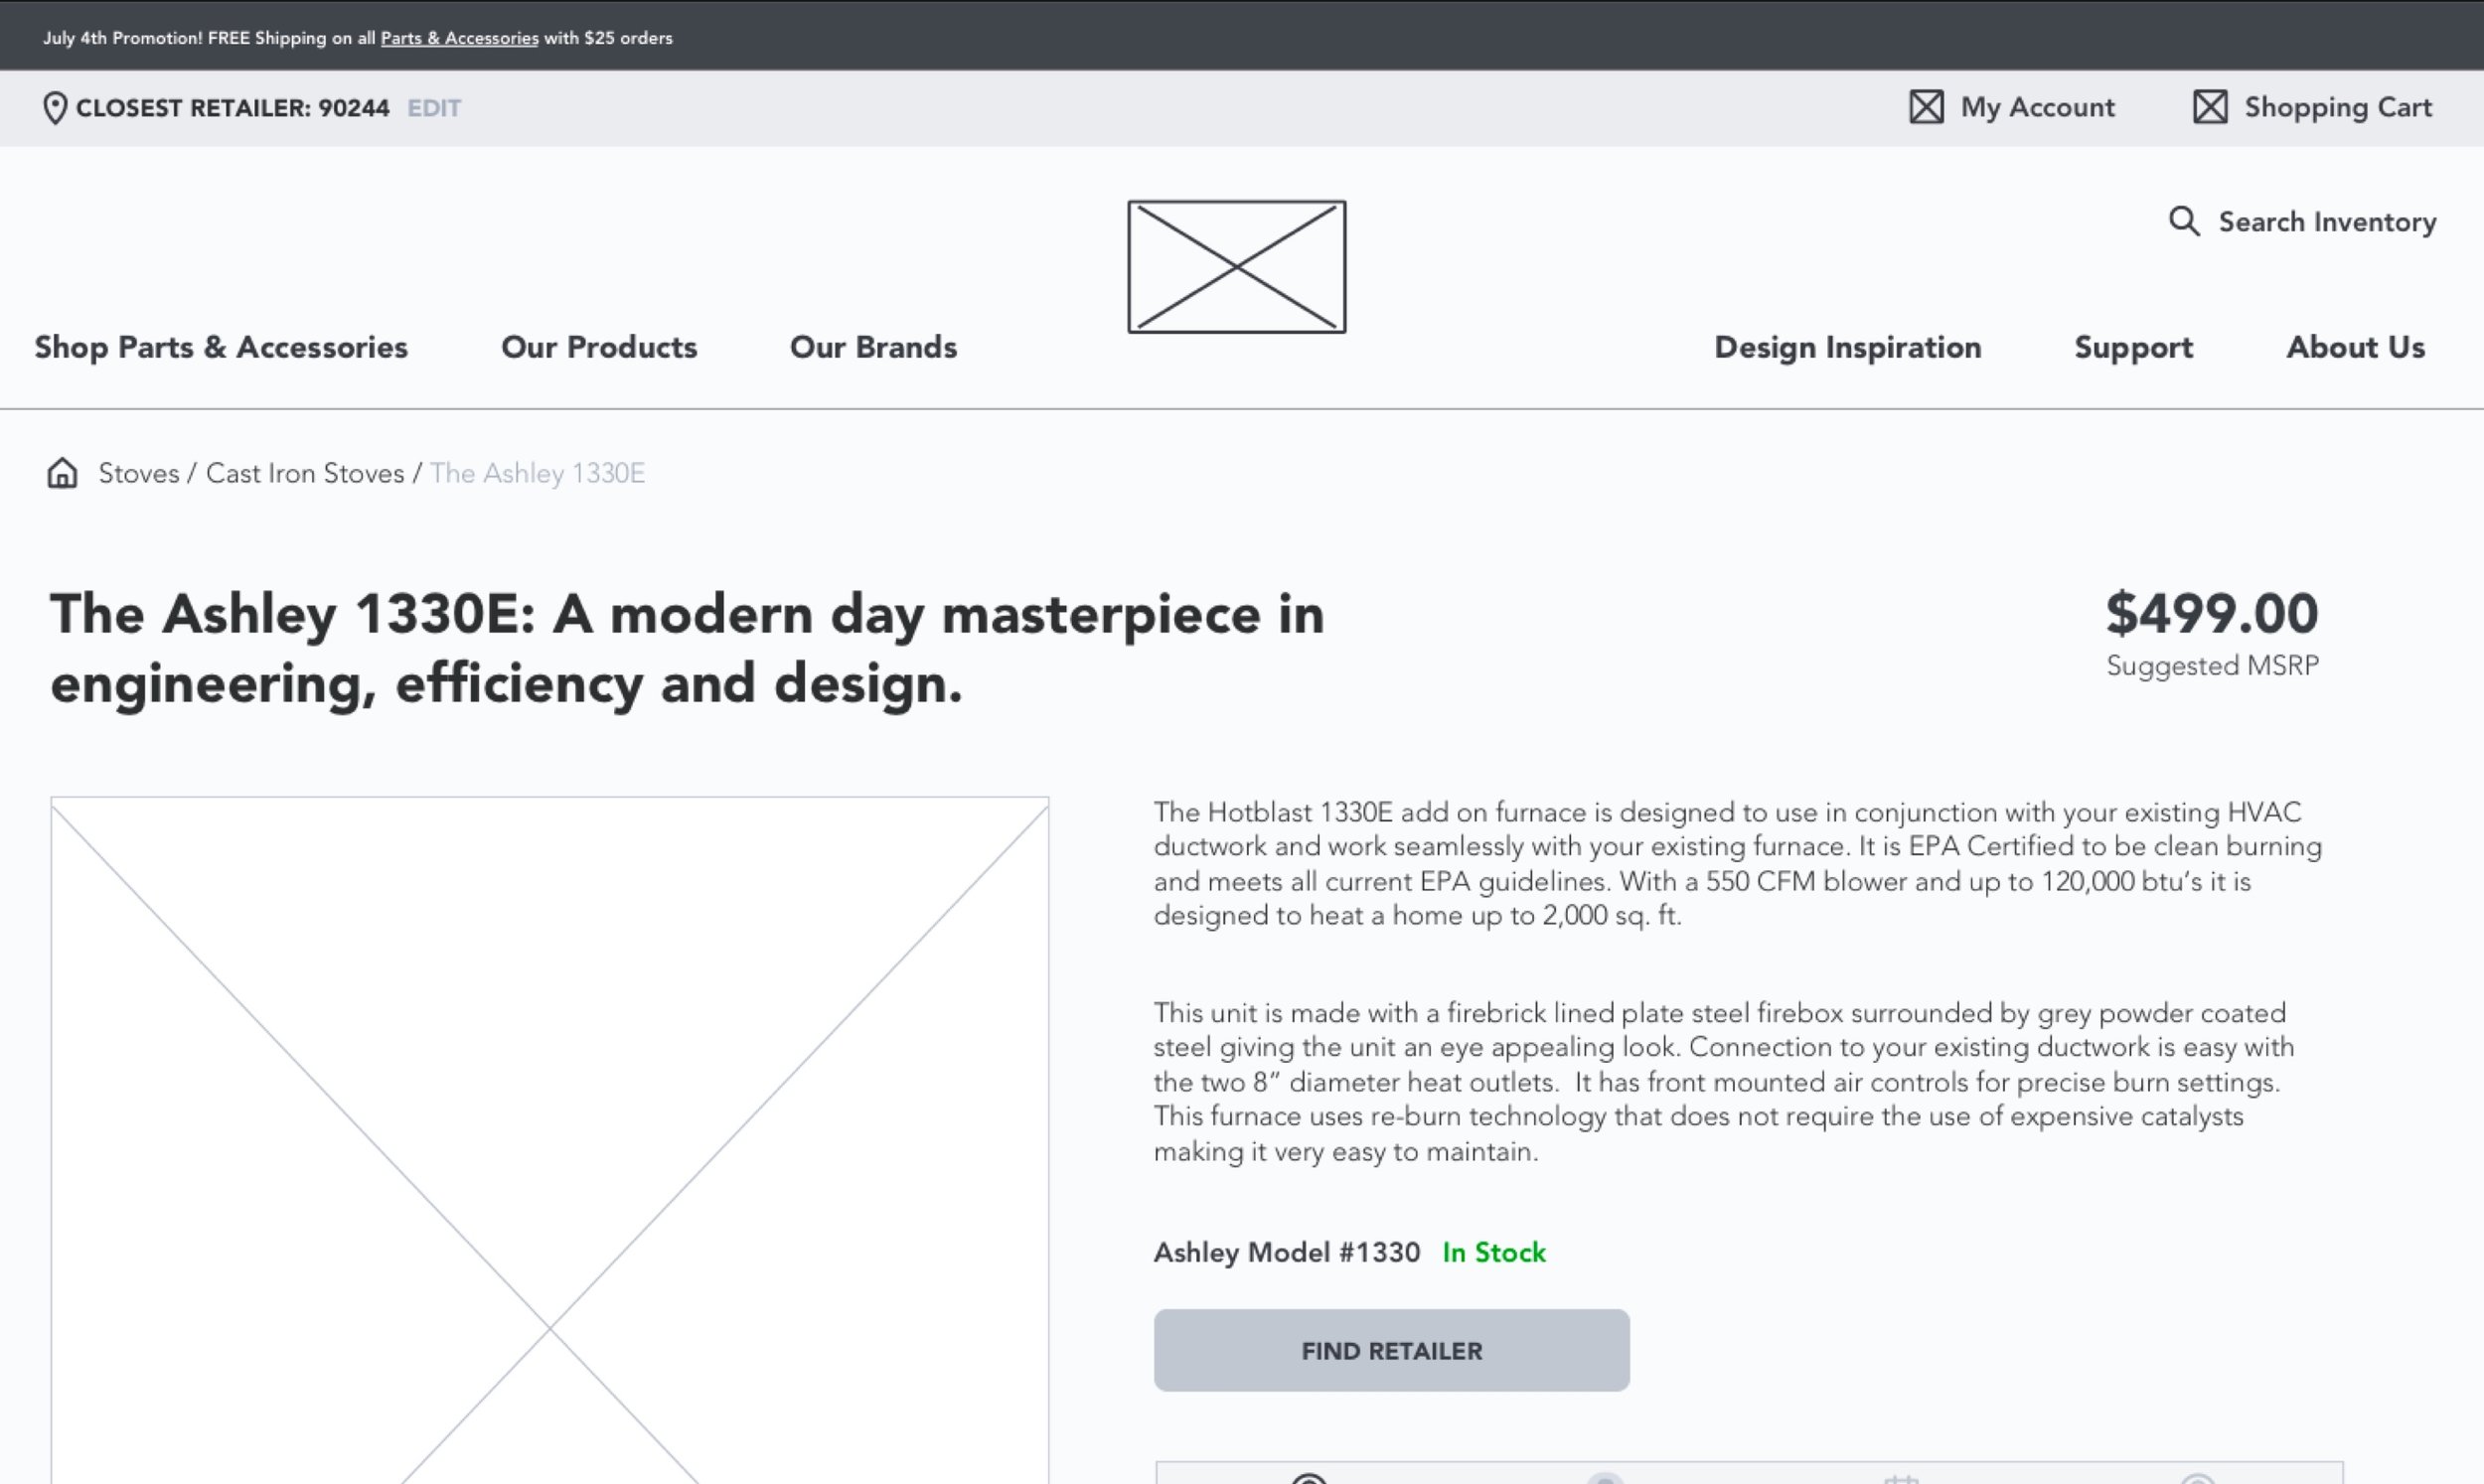Click the location pin icon beside Closest Retailer
This screenshot has width=2484, height=1484.
[55, 108]
